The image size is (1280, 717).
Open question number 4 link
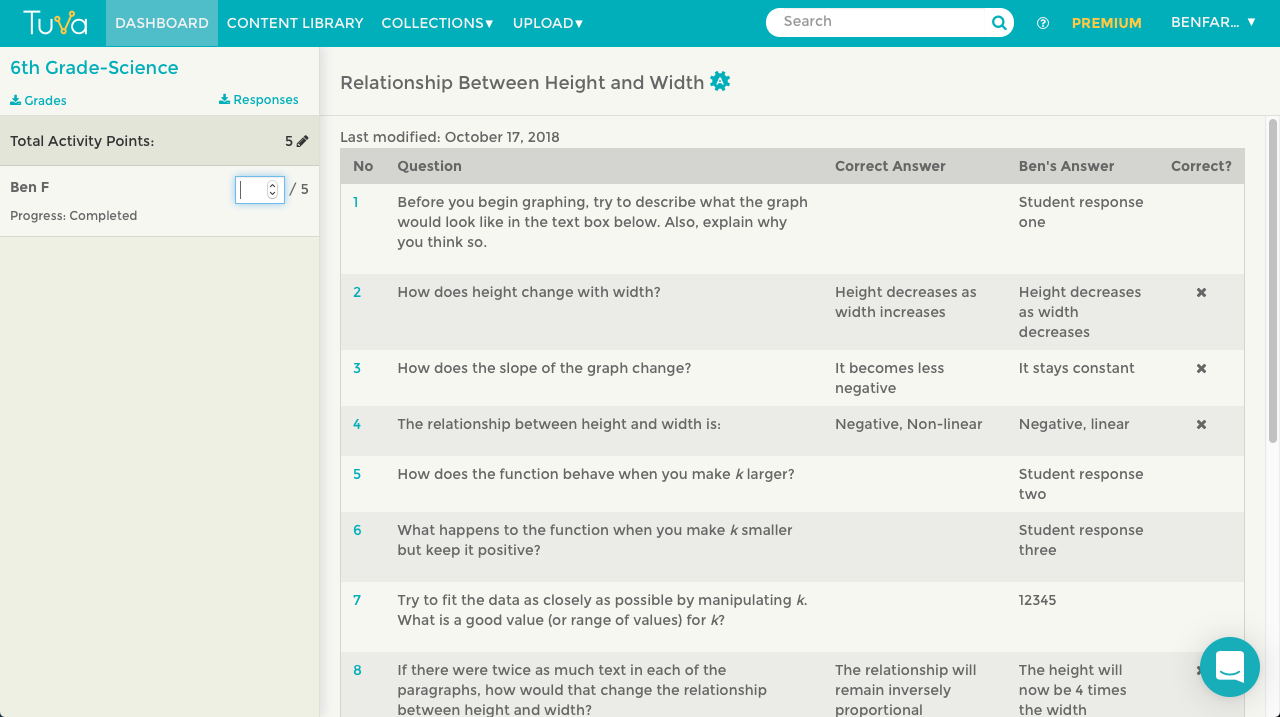[x=357, y=424]
